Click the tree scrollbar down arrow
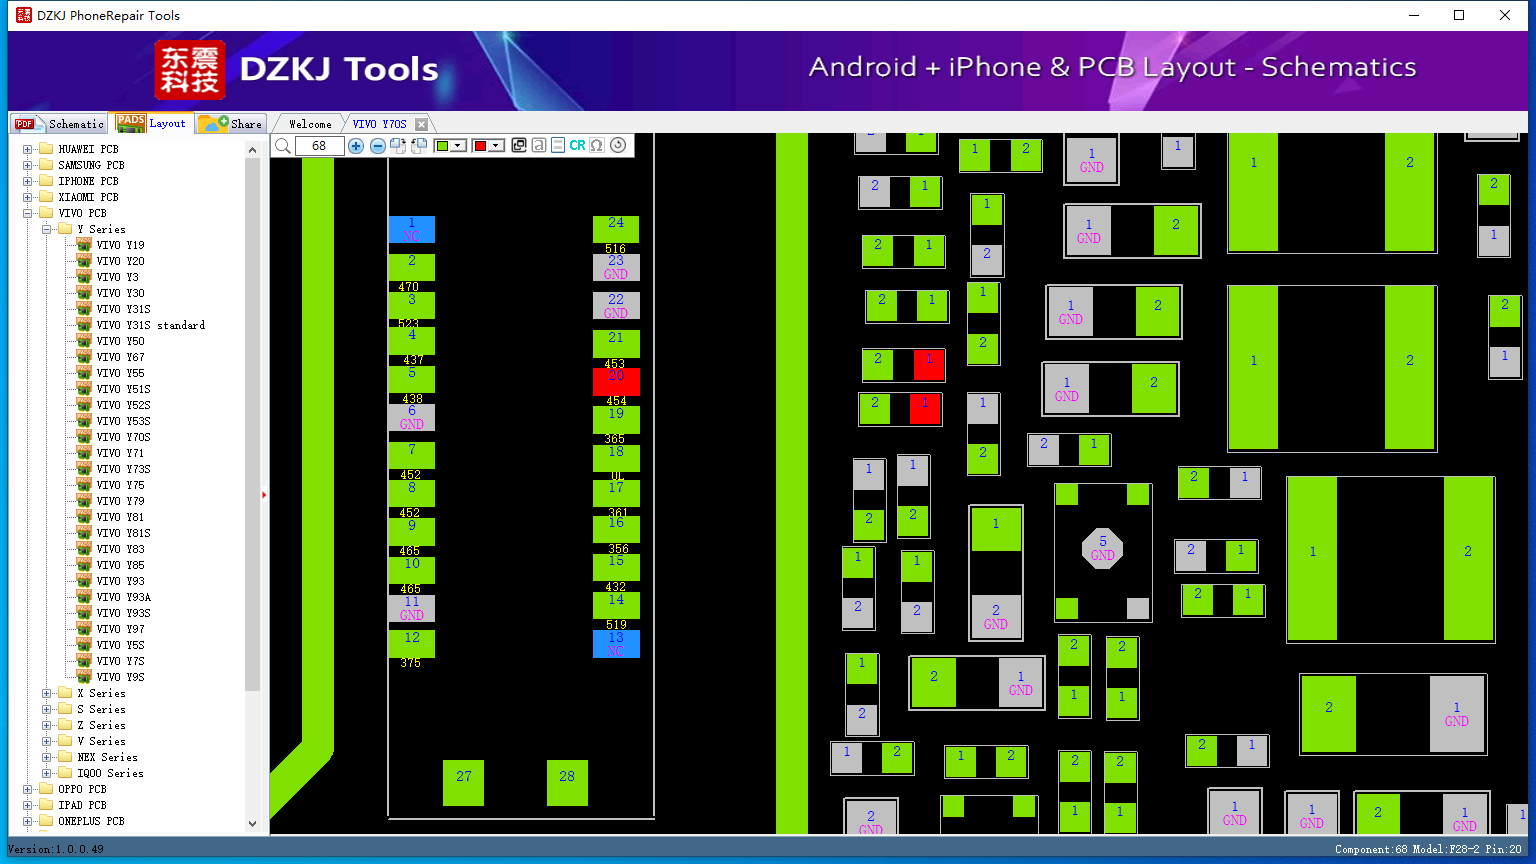Viewport: 1536px width, 864px height. (x=252, y=824)
